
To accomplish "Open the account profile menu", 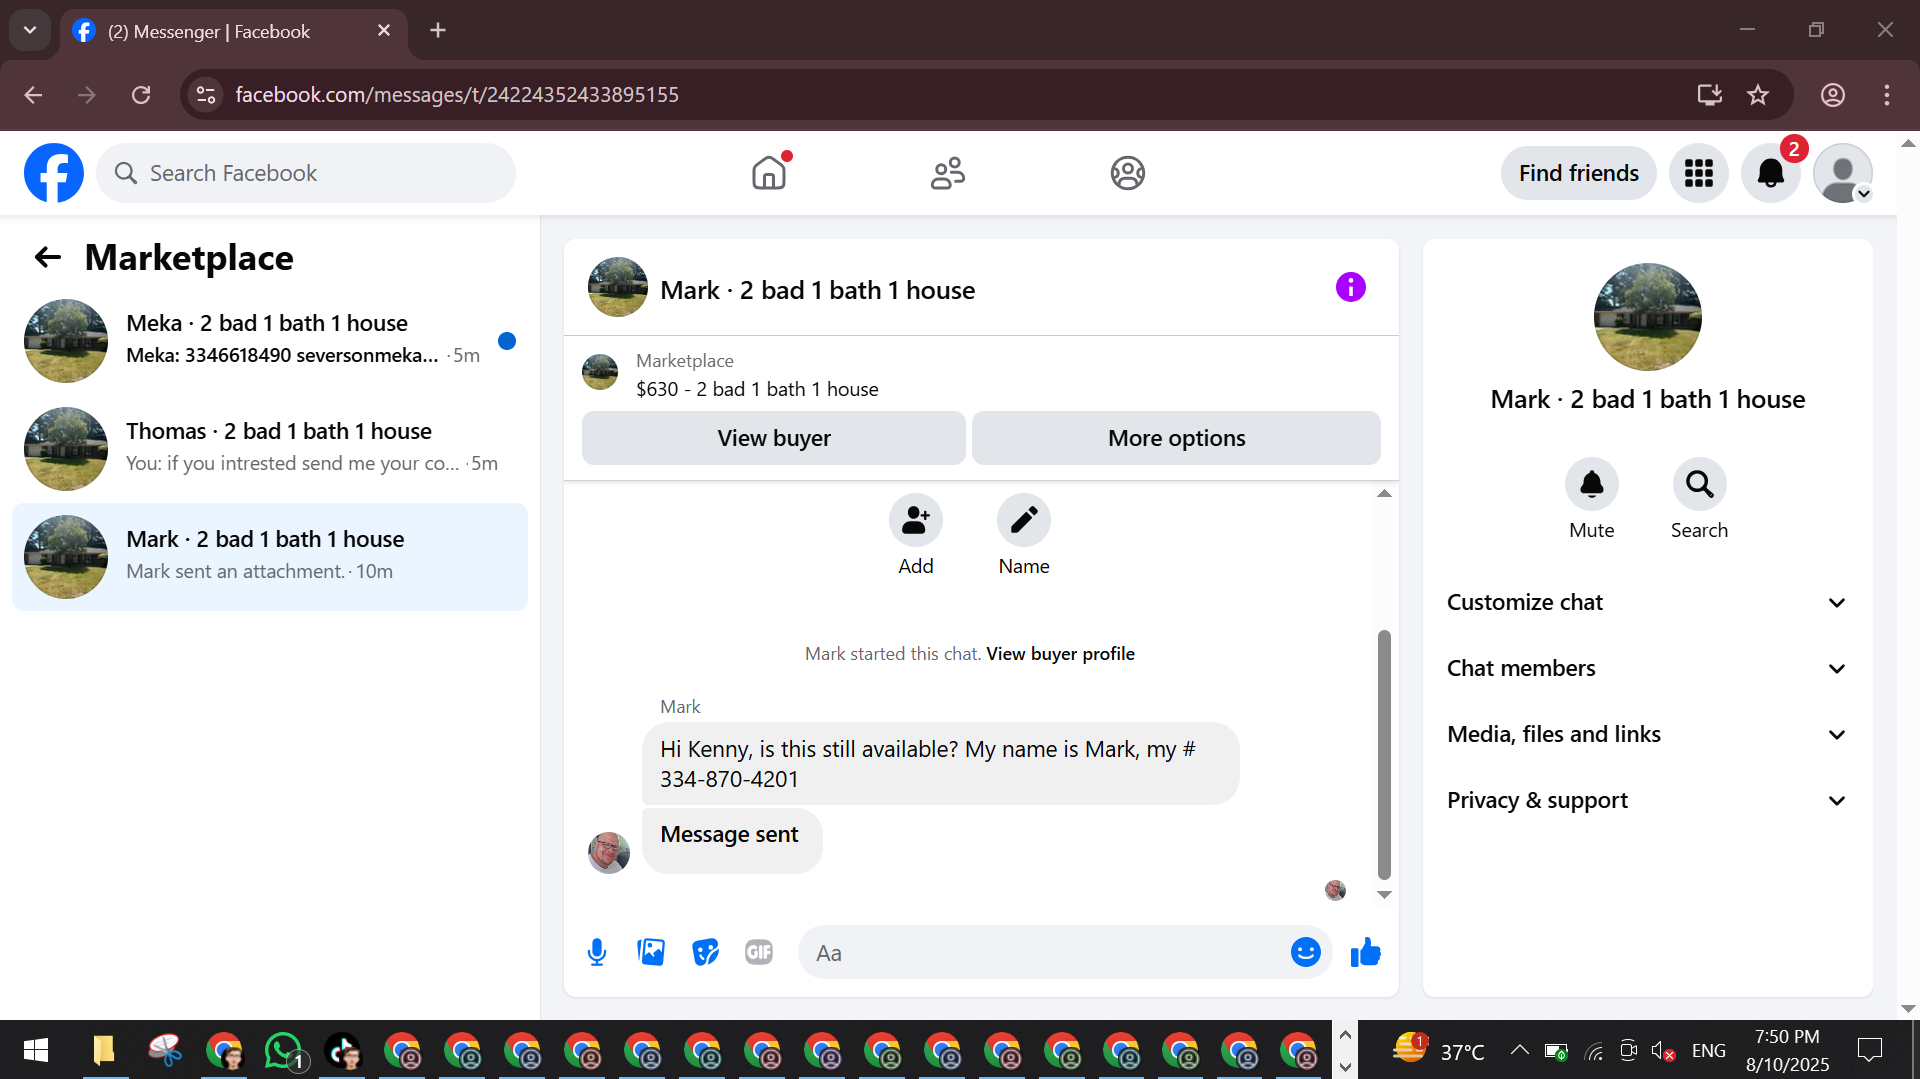I will point(1843,173).
